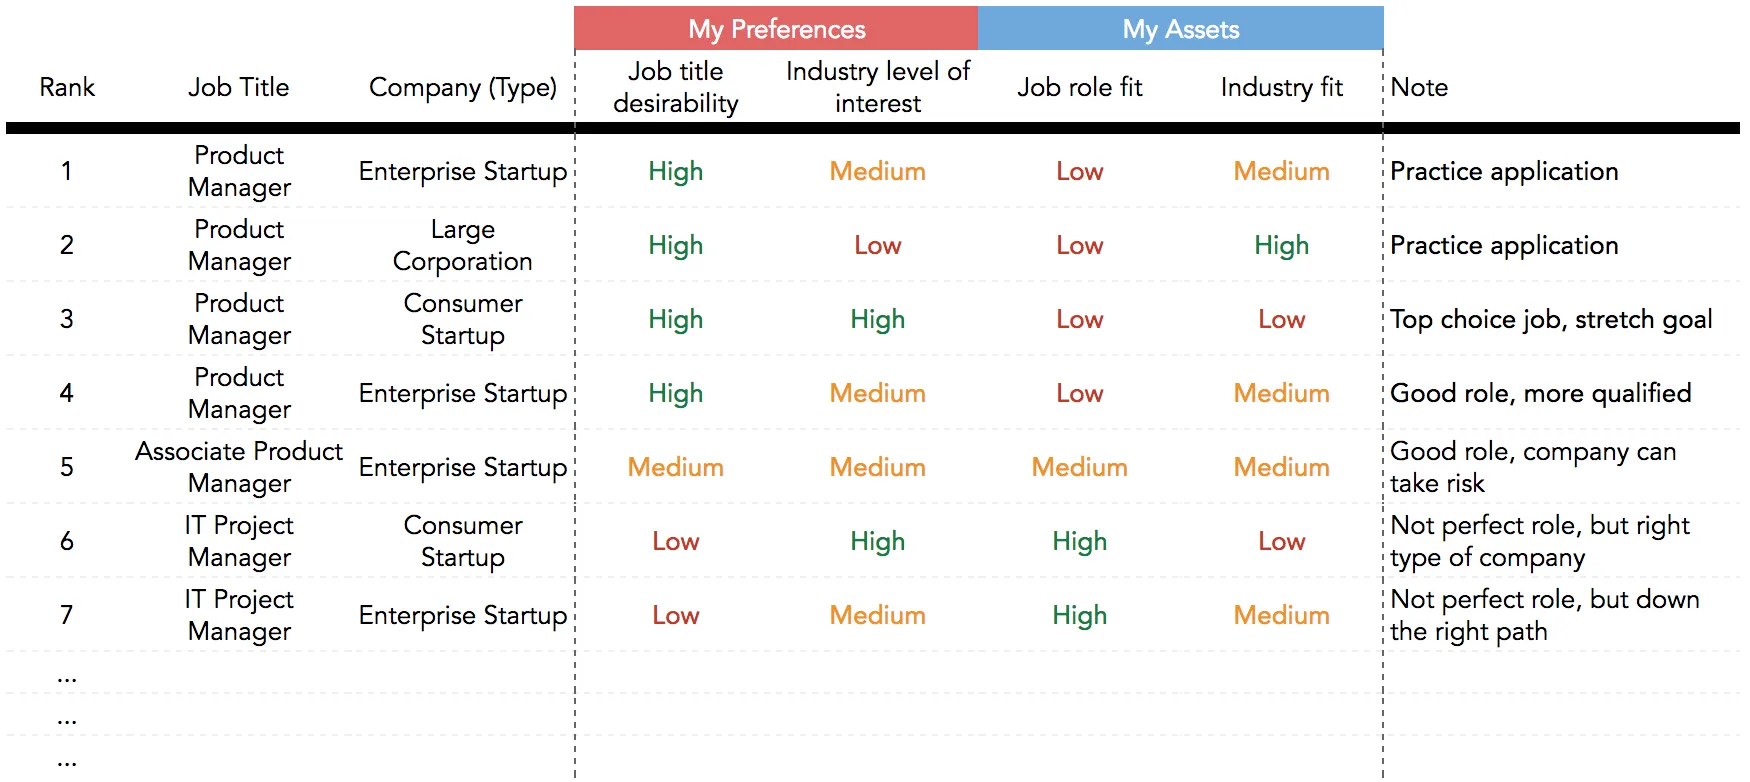Screen dimensions: 1750x782
Task: Select the 'Good role, more qualified' note
Action: coord(1540,394)
